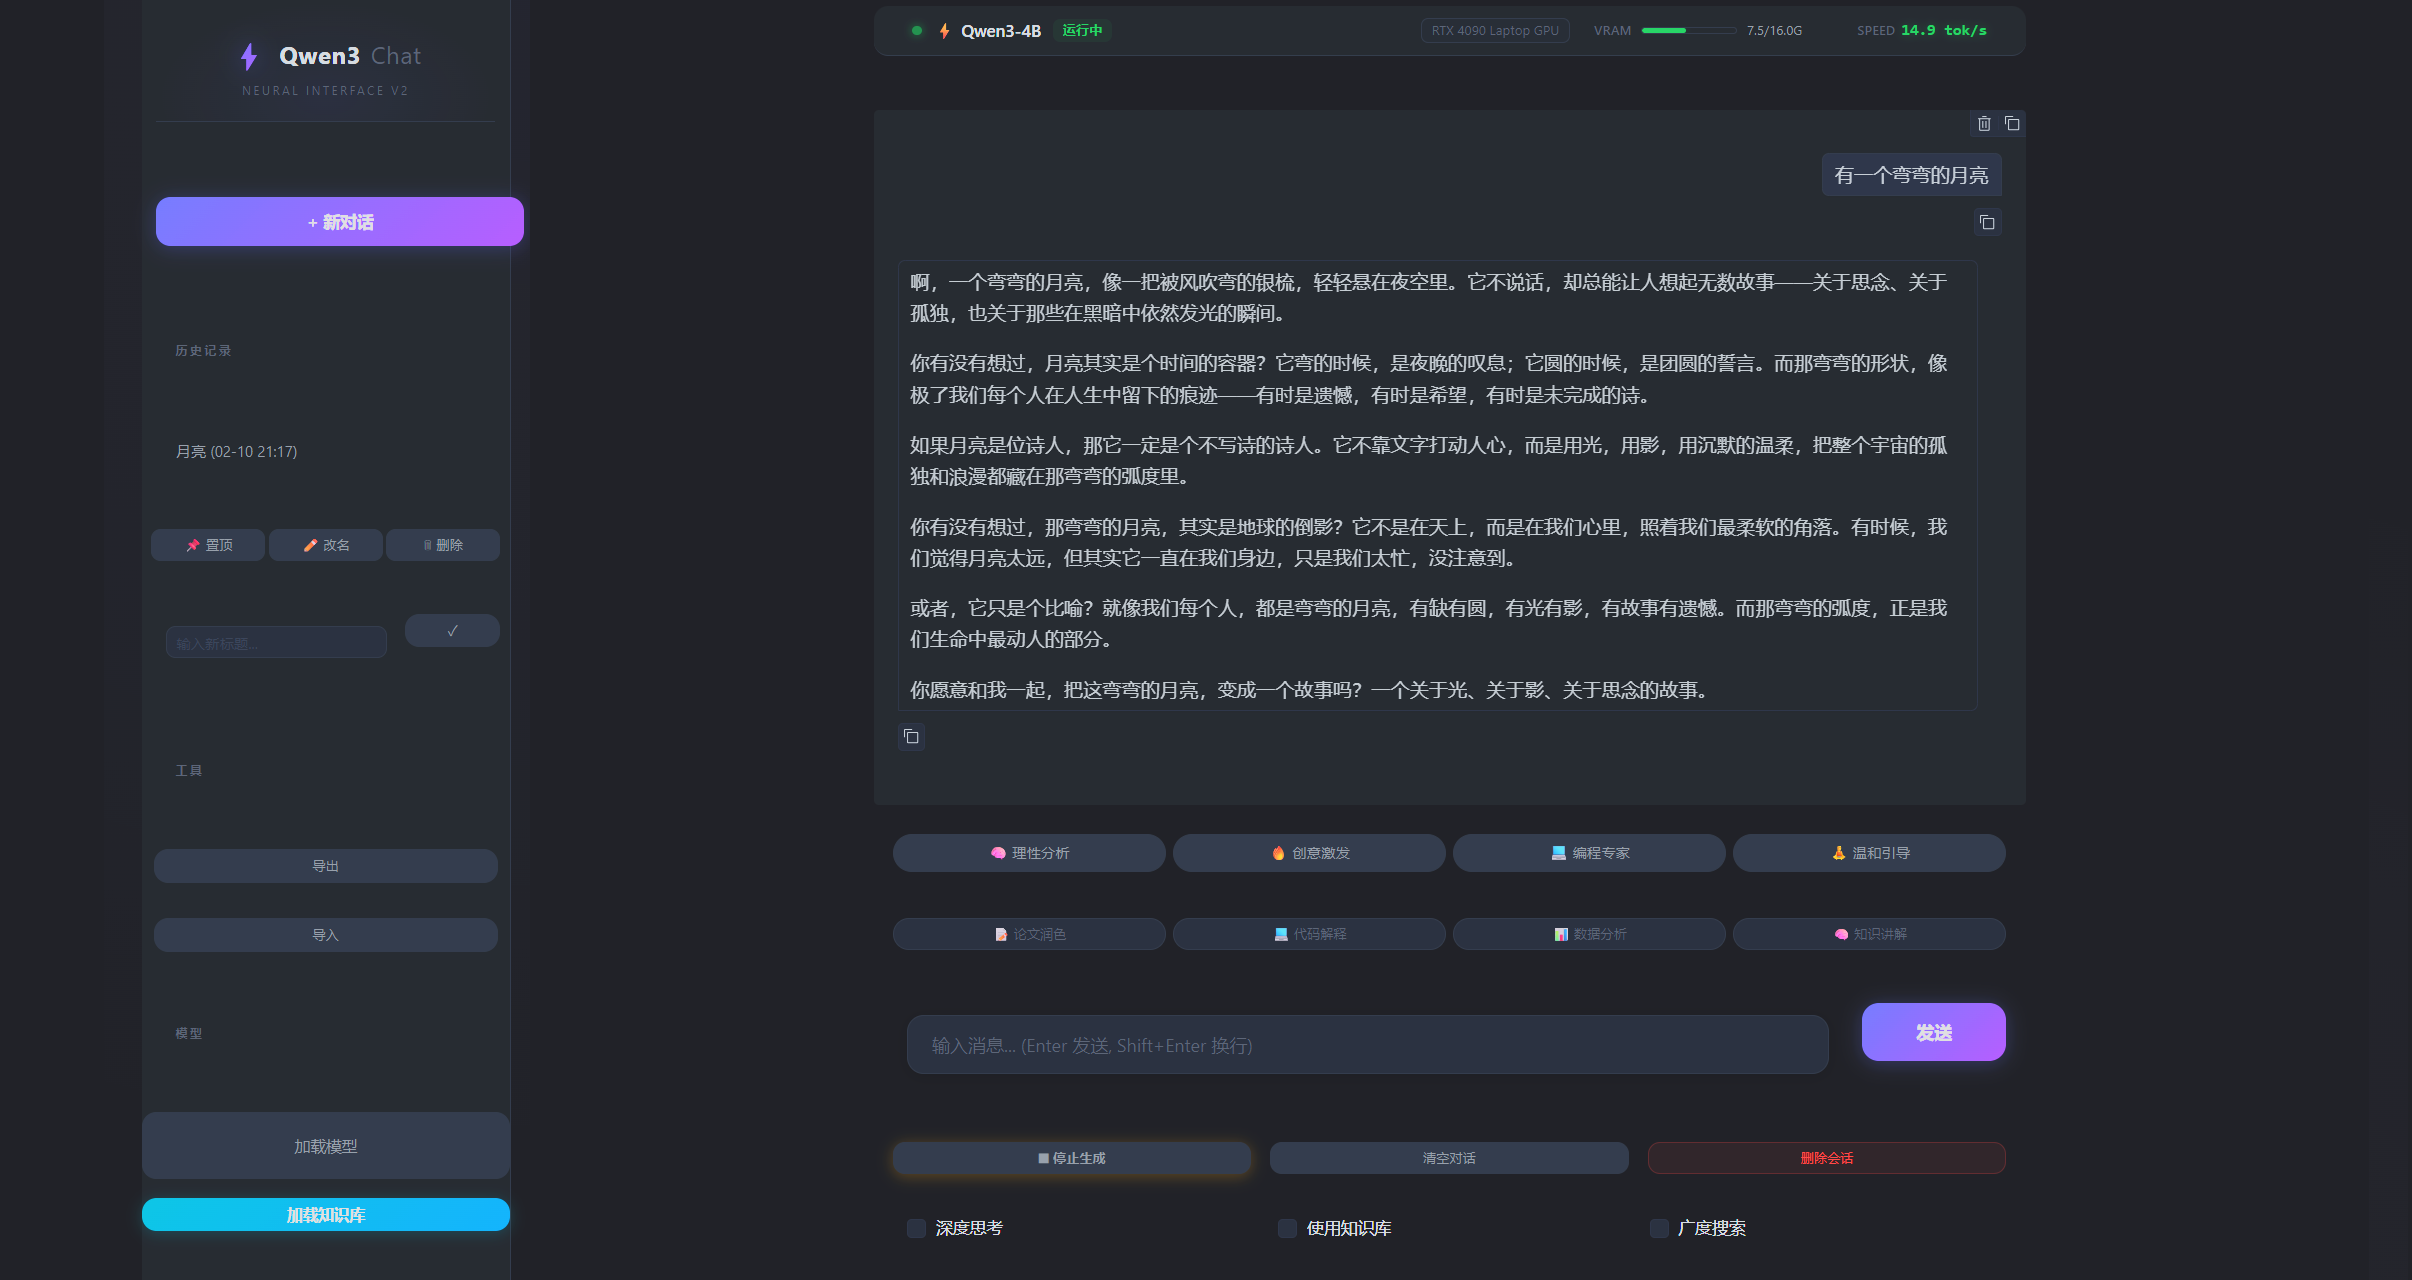Click the rename pencil button

click(x=326, y=545)
